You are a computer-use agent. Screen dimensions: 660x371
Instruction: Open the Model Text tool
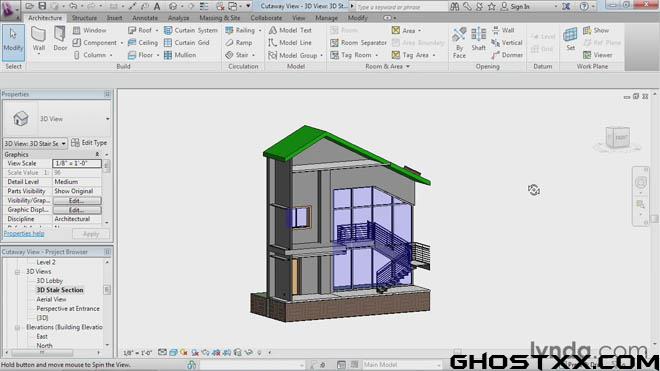(x=290, y=30)
